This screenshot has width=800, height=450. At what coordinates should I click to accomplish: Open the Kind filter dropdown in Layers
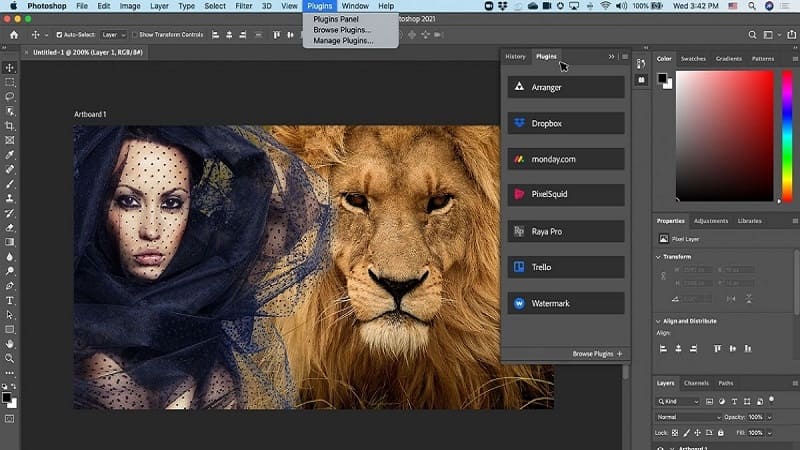point(678,402)
